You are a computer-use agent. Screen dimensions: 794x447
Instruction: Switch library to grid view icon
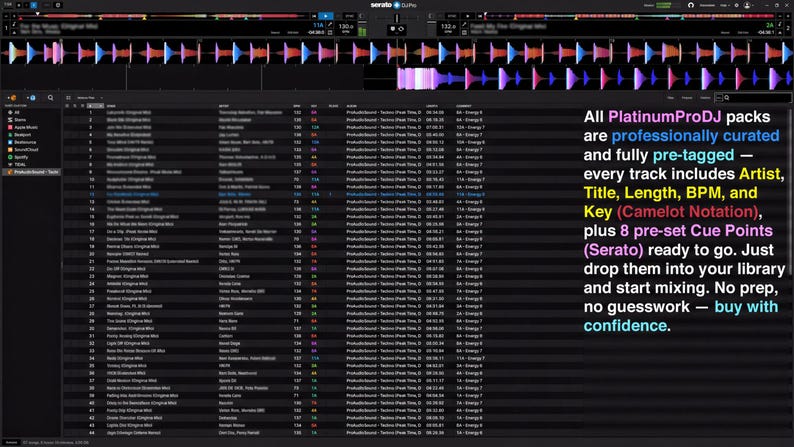point(68,98)
